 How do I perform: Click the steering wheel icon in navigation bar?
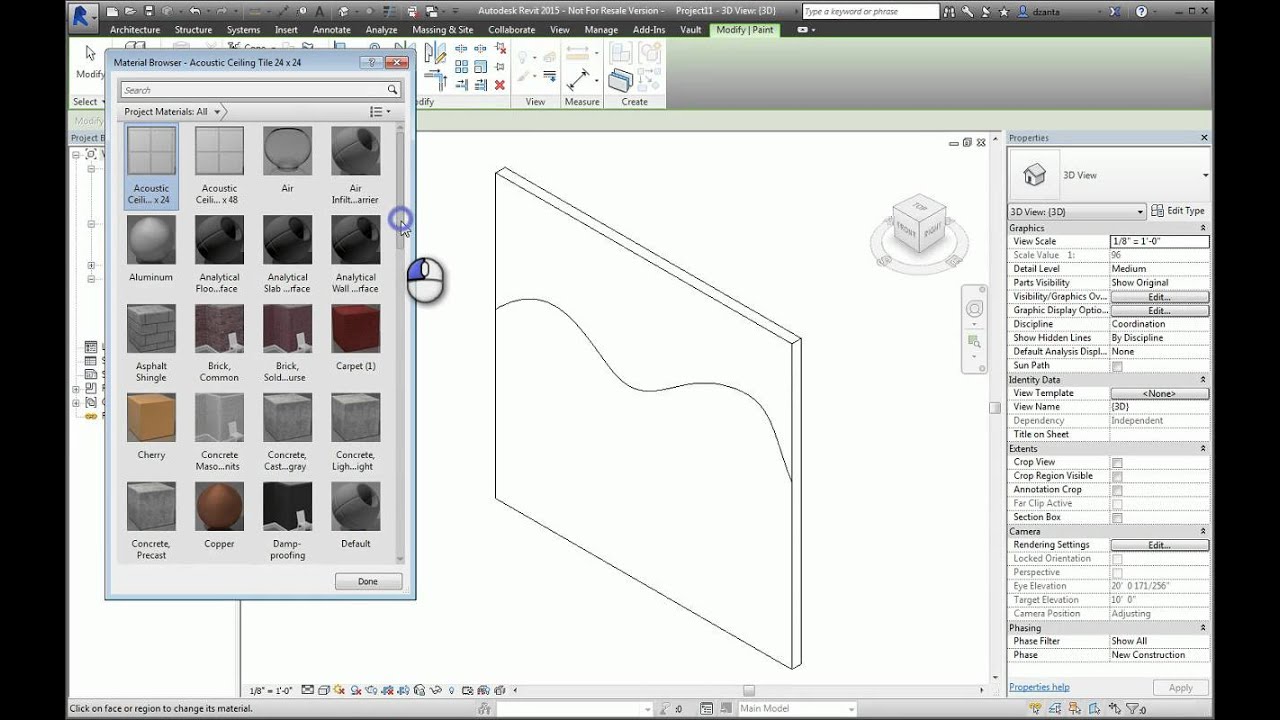[x=974, y=309]
